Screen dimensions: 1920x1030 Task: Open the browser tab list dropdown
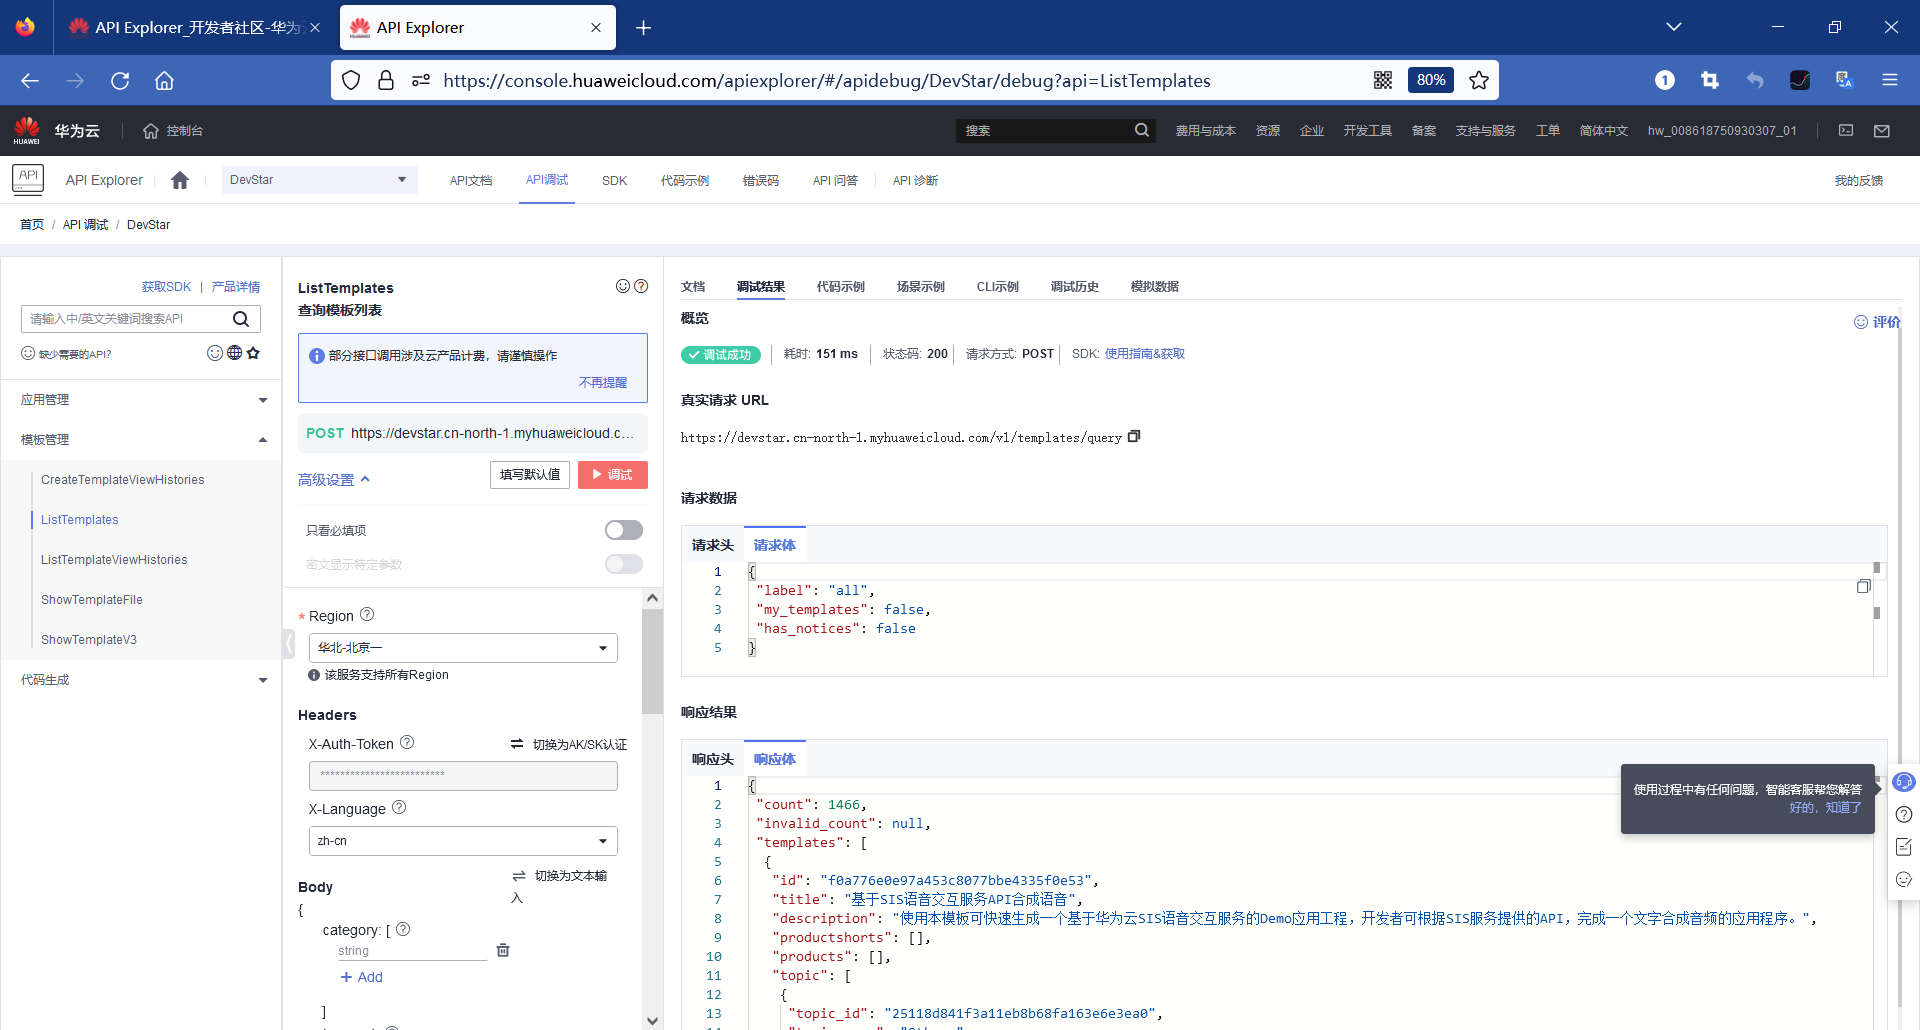point(1674,27)
